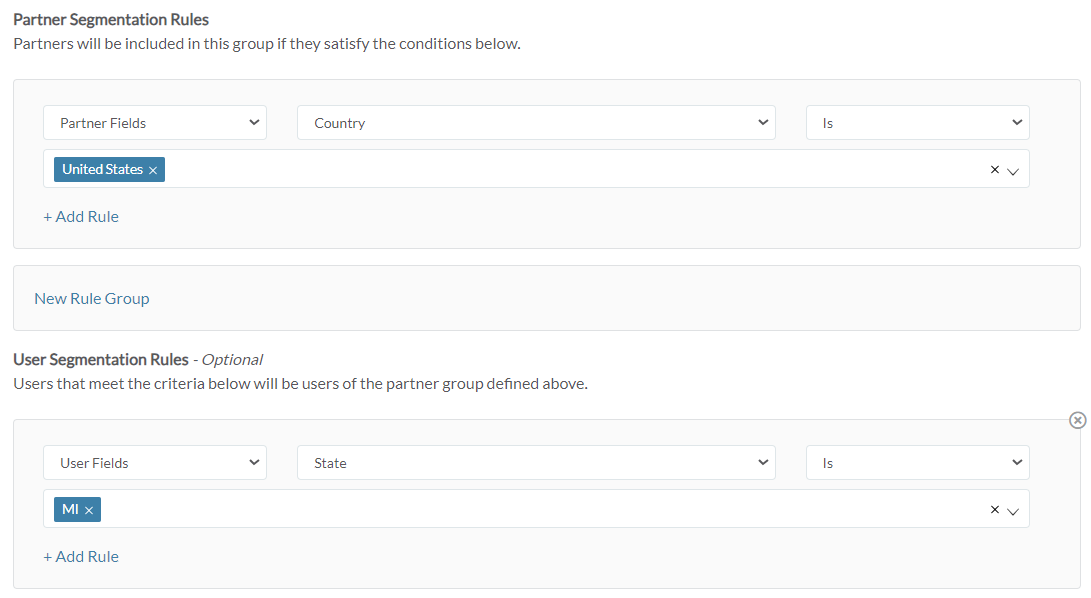This screenshot has height=598, width=1091.
Task: Click Add Rule under user segmentation
Action: (x=81, y=556)
